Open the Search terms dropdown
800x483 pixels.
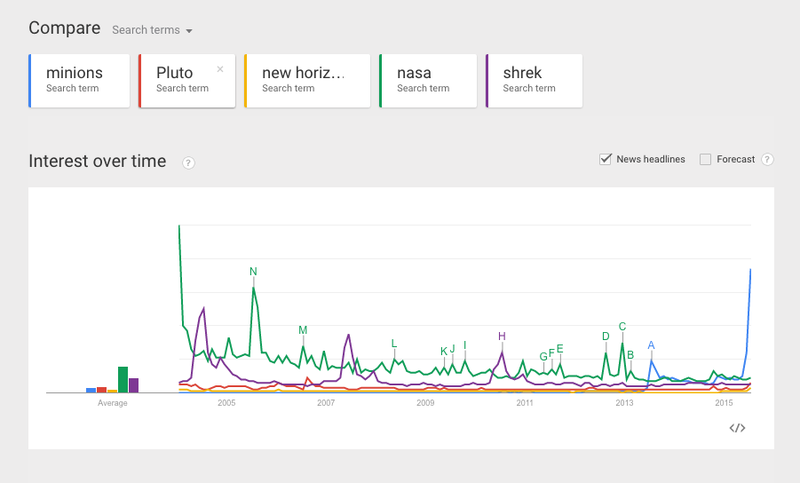point(151,30)
